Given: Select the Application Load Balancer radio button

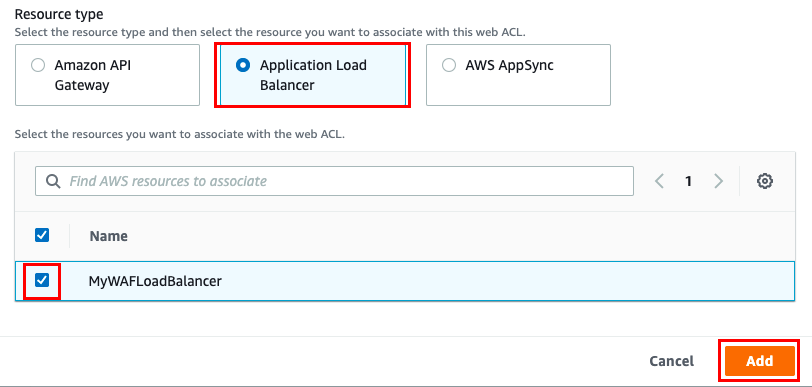Looking at the screenshot, I should tap(243, 65).
